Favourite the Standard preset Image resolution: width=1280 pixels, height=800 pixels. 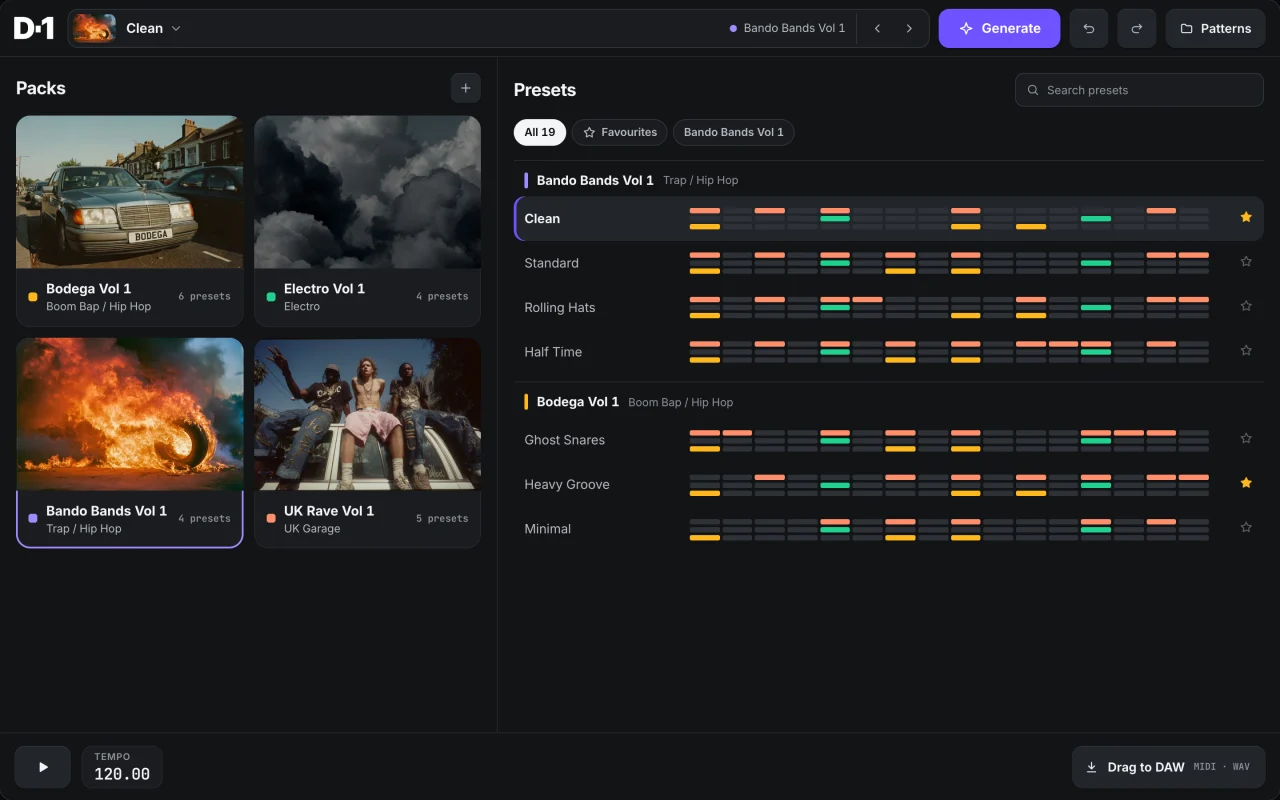click(x=1246, y=262)
